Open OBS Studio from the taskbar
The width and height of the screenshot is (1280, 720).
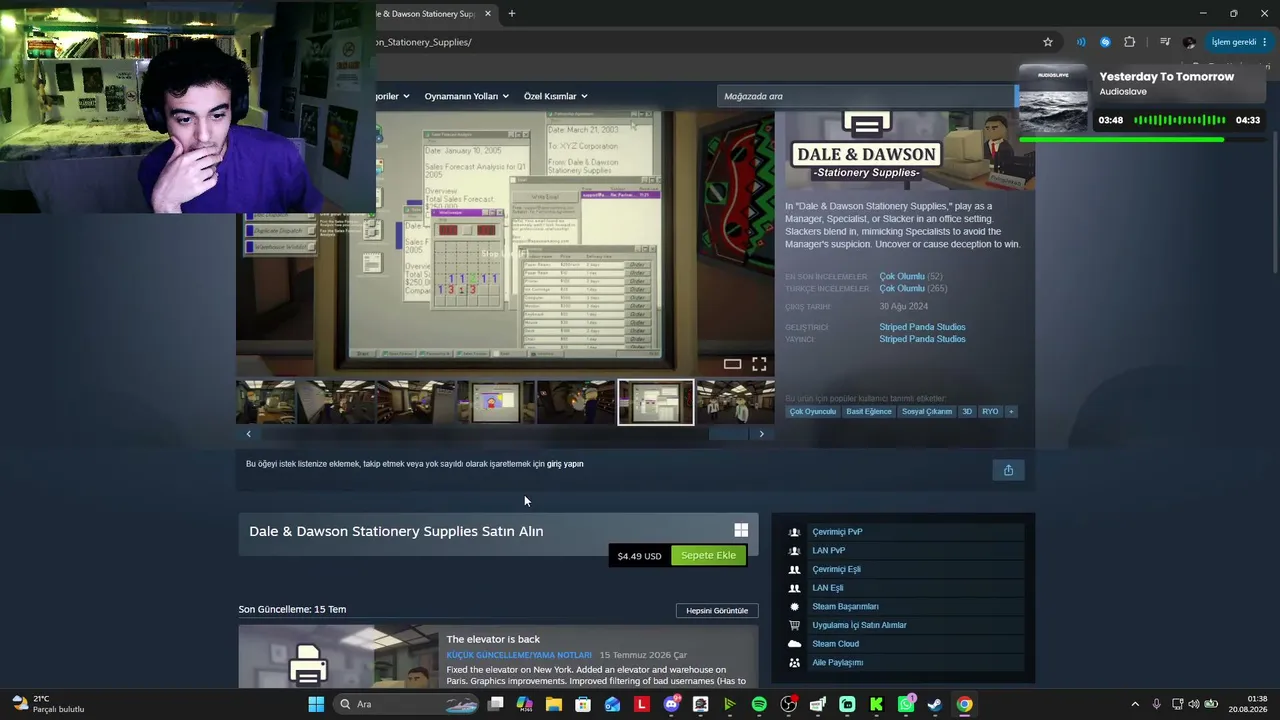[788, 704]
